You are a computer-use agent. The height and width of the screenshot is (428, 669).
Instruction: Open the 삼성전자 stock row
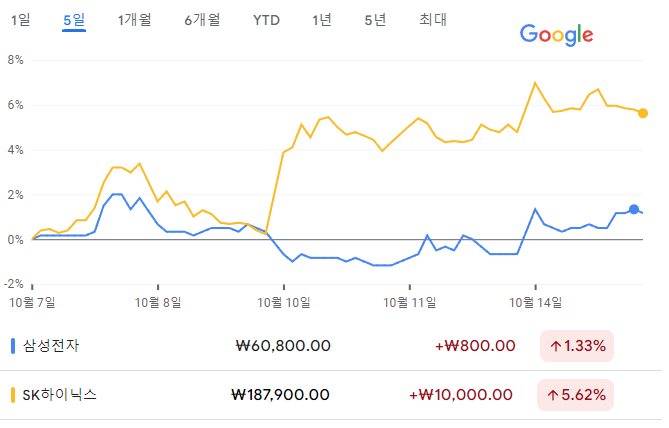(x=331, y=346)
